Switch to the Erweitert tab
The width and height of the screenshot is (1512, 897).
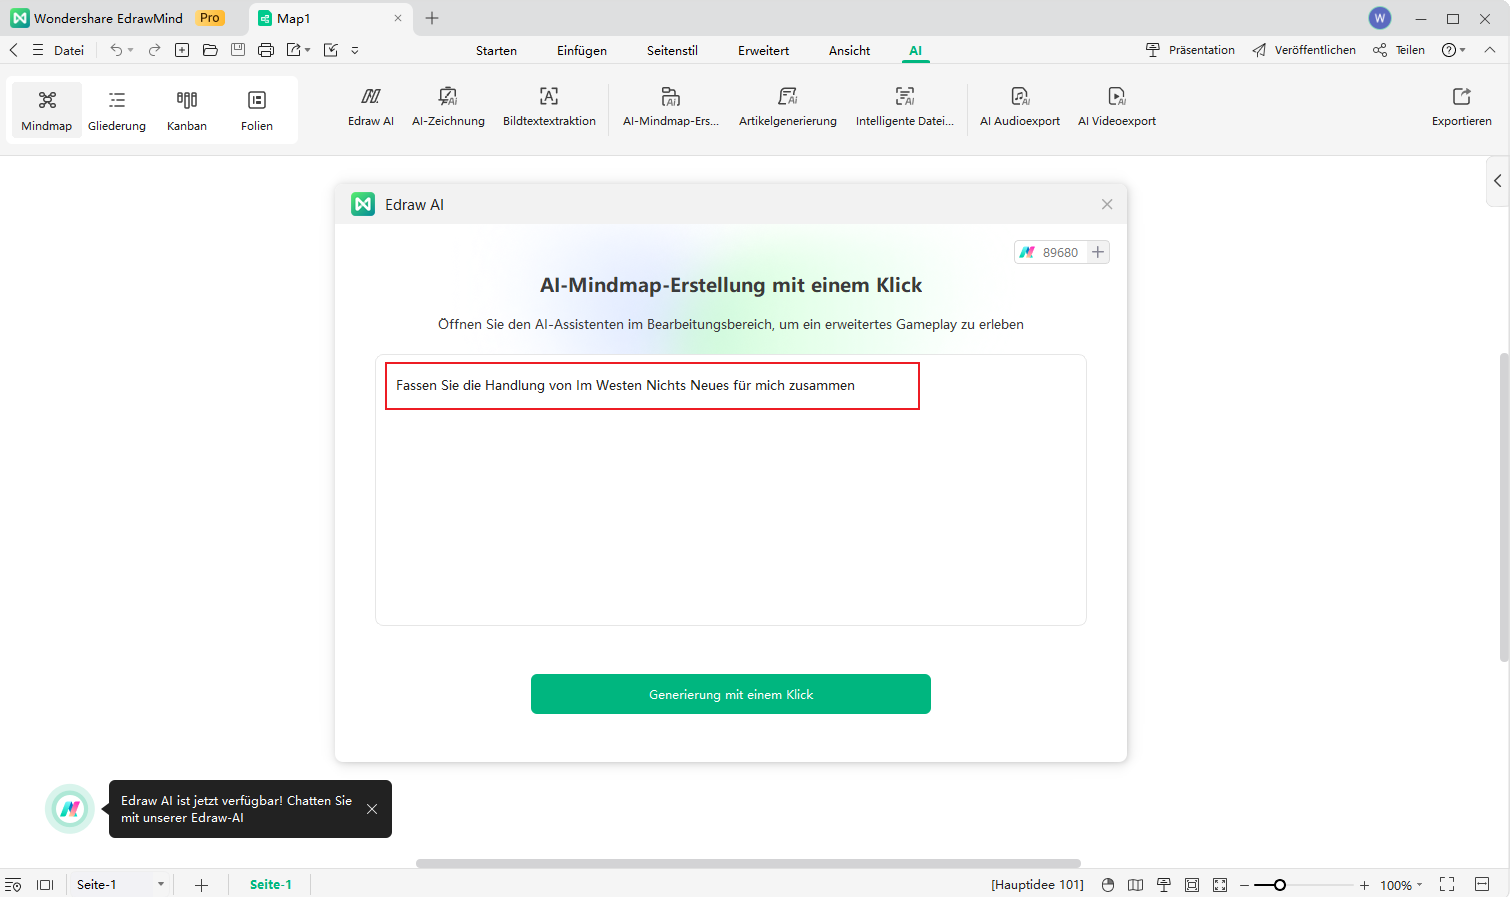(764, 51)
